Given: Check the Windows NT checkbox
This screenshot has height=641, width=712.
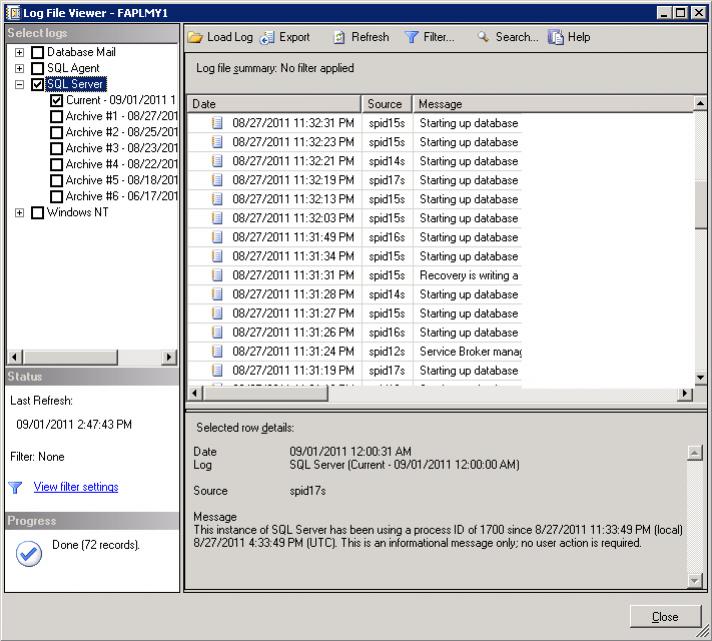Looking at the screenshot, I should tap(38, 212).
